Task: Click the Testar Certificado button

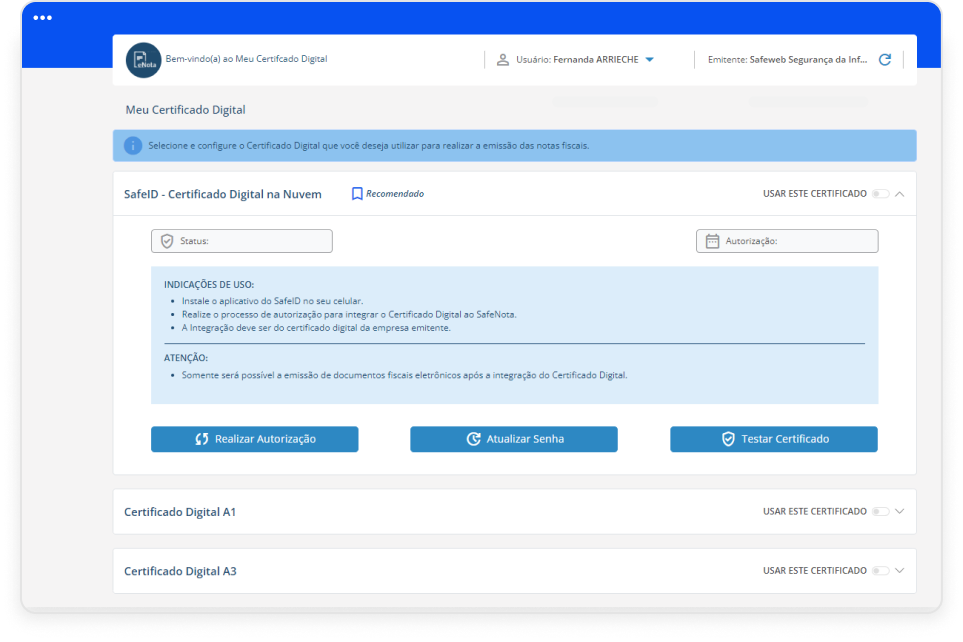Action: pyautogui.click(x=773, y=439)
